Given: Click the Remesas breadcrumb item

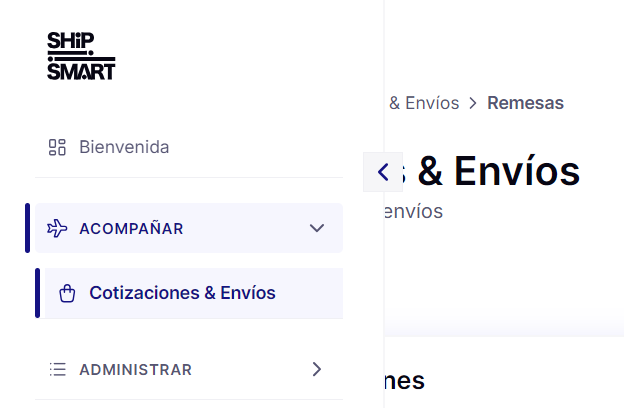Looking at the screenshot, I should pos(526,103).
